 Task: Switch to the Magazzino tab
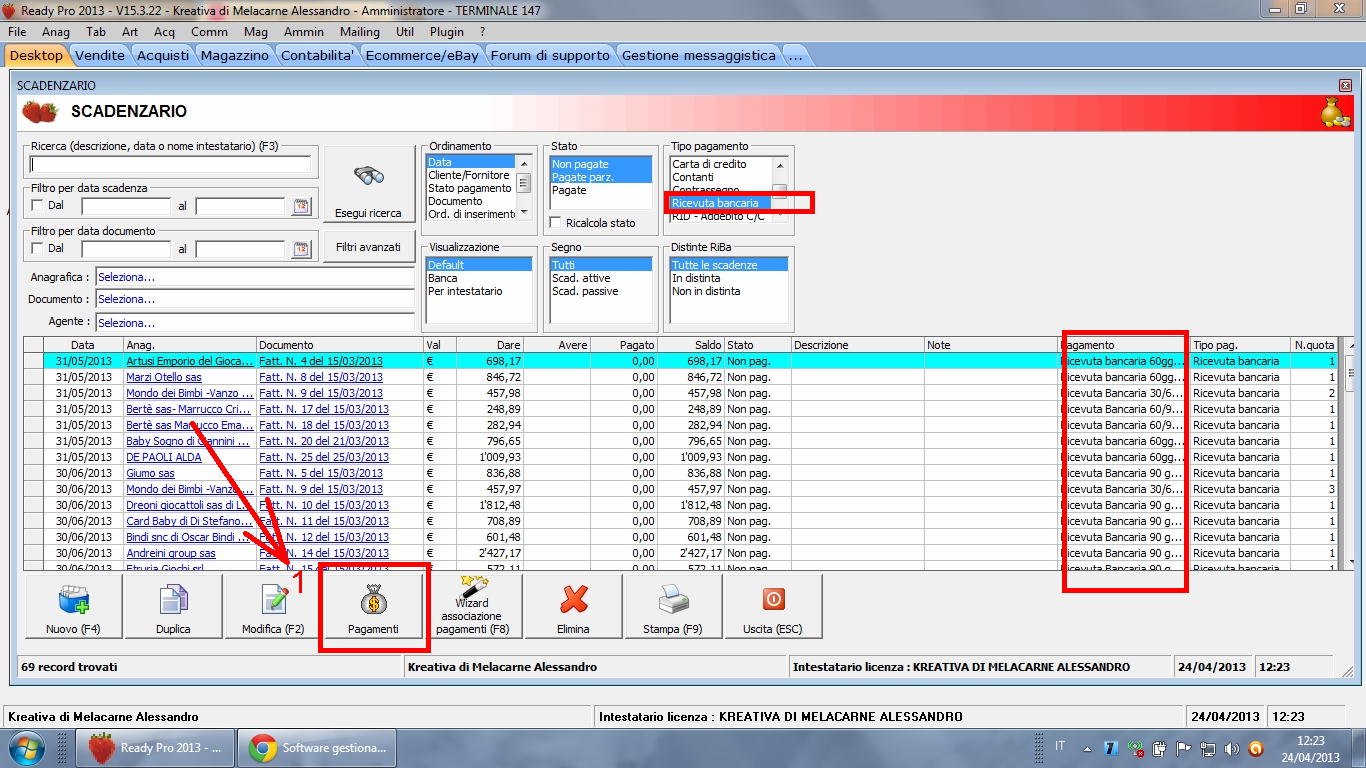(x=235, y=55)
